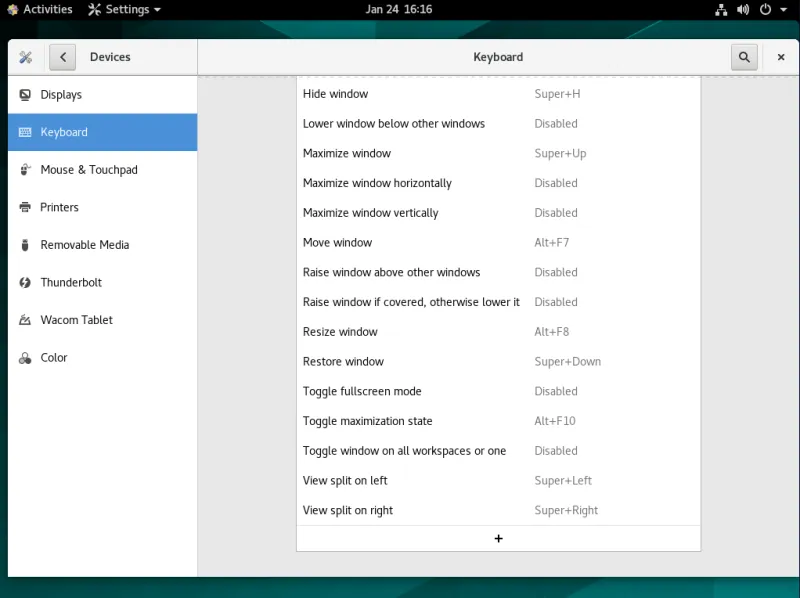800x598 pixels.
Task: Click the search magnifier icon
Action: (744, 57)
